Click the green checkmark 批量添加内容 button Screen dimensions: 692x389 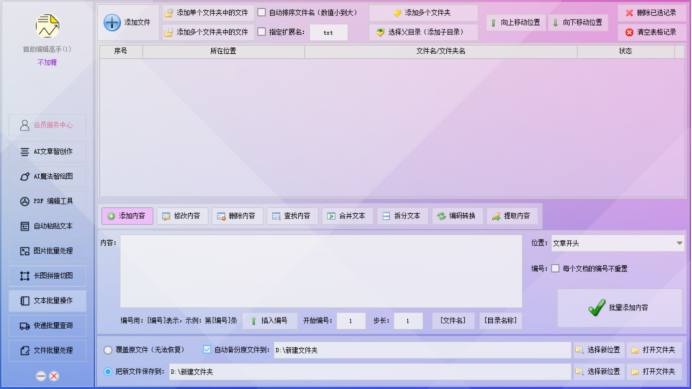pos(619,308)
